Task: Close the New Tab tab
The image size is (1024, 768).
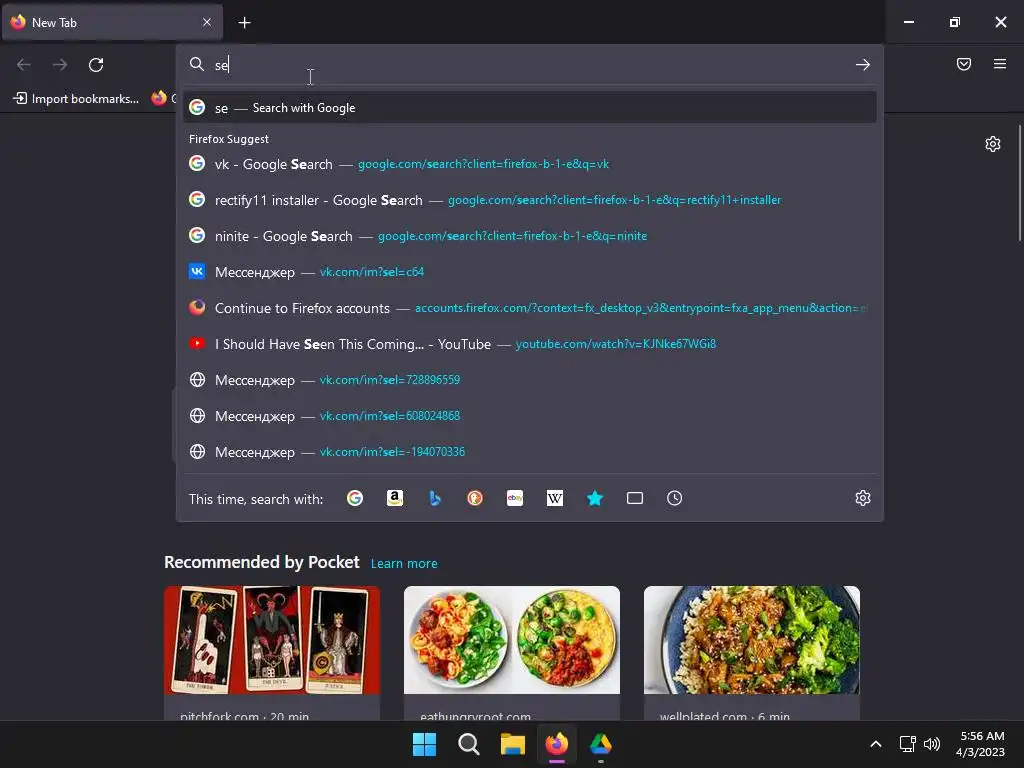Action: (207, 22)
